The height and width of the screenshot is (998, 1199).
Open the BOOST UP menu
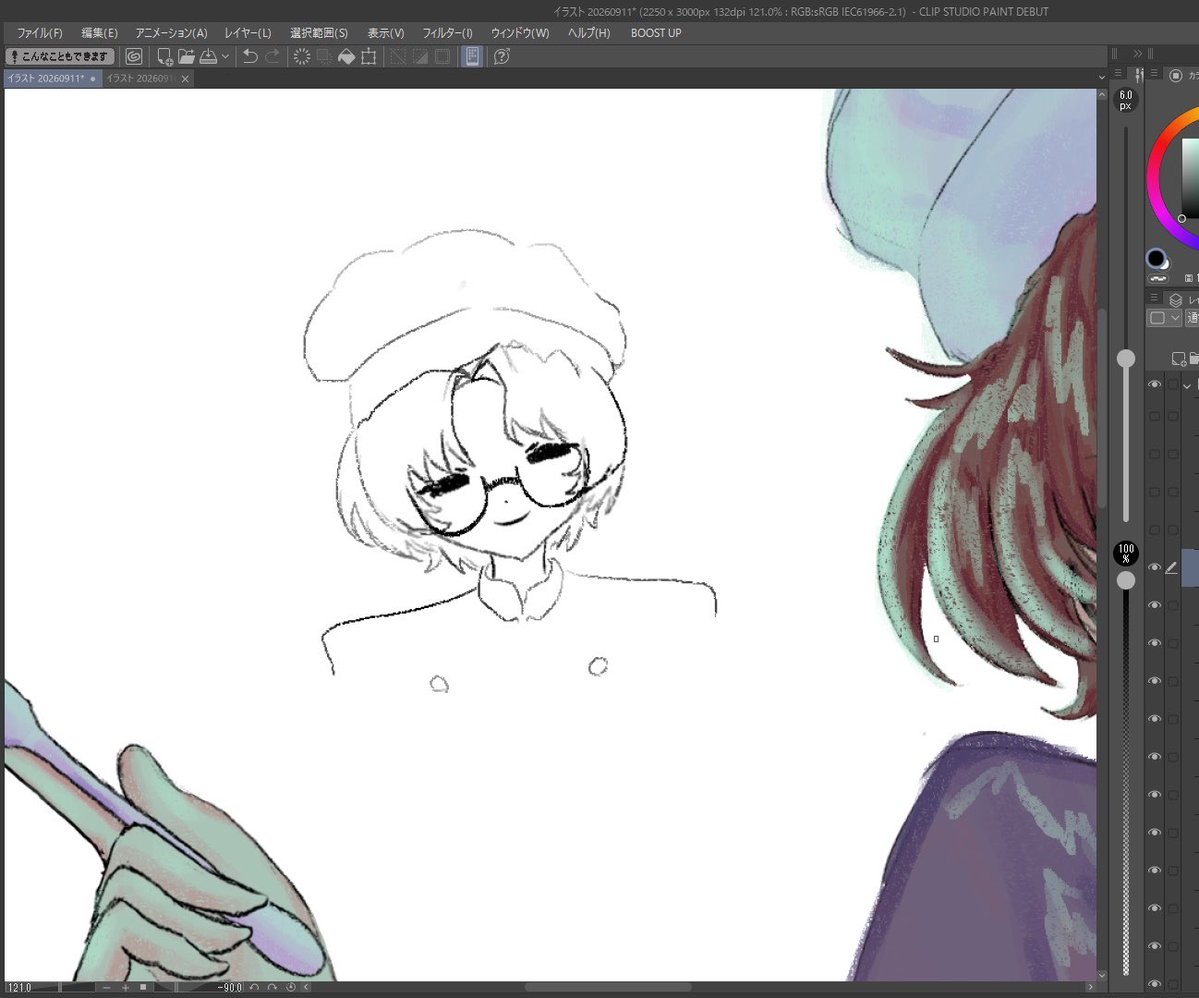[x=656, y=33]
